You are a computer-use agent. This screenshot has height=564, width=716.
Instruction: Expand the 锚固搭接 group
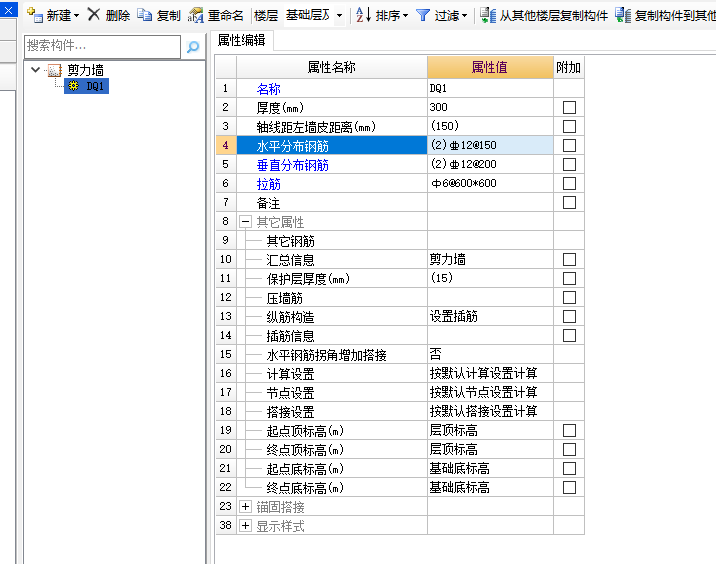[245, 506]
